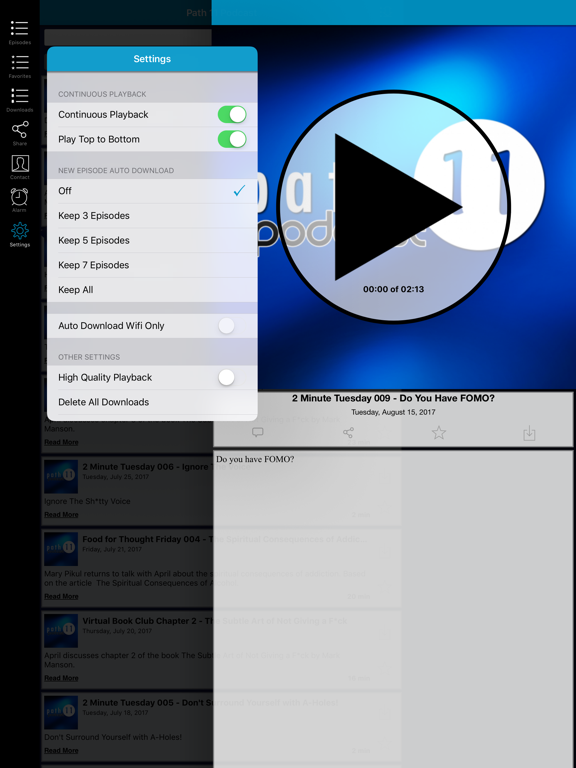This screenshot has height=768, width=576.
Task: Select episode title 2 Minute Tuesday 005
Action: click(x=210, y=703)
